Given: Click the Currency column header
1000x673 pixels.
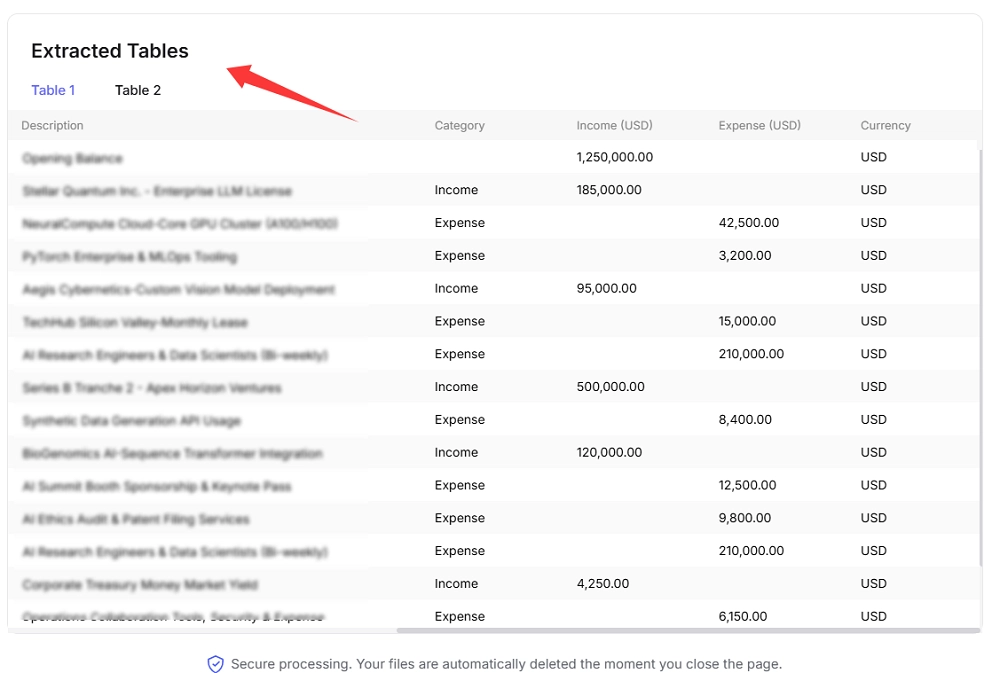Looking at the screenshot, I should pos(885,125).
